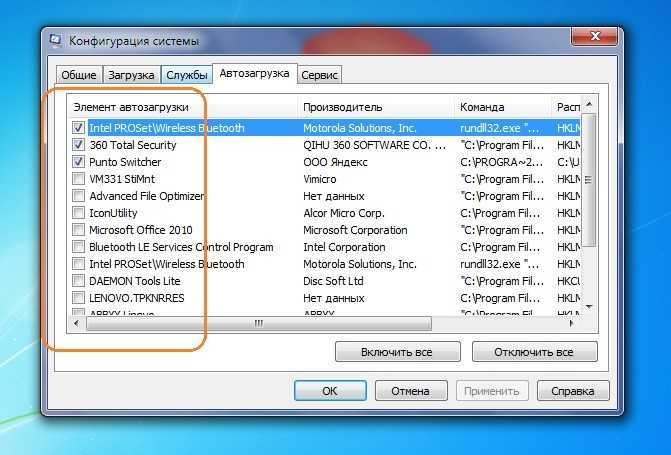Click the Microsoft Corporation manufacturer cell
The width and height of the screenshot is (671, 455).
click(x=355, y=230)
